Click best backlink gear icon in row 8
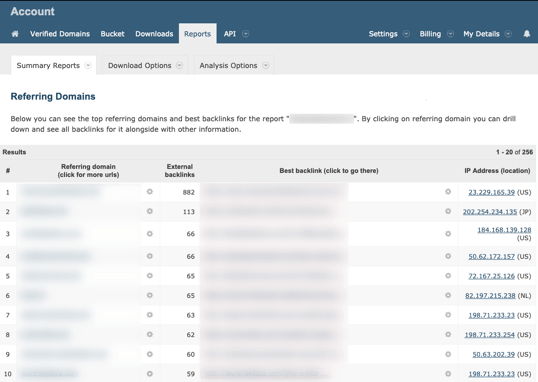 [x=448, y=334]
